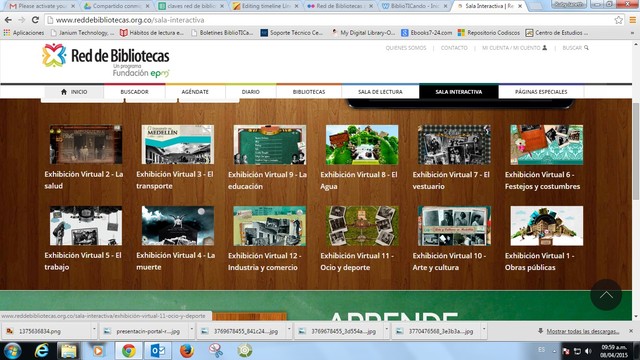The image size is (640, 360).
Task: Open thumbnail of Exhibición Virtual 4 La muerte
Action: [x=178, y=226]
